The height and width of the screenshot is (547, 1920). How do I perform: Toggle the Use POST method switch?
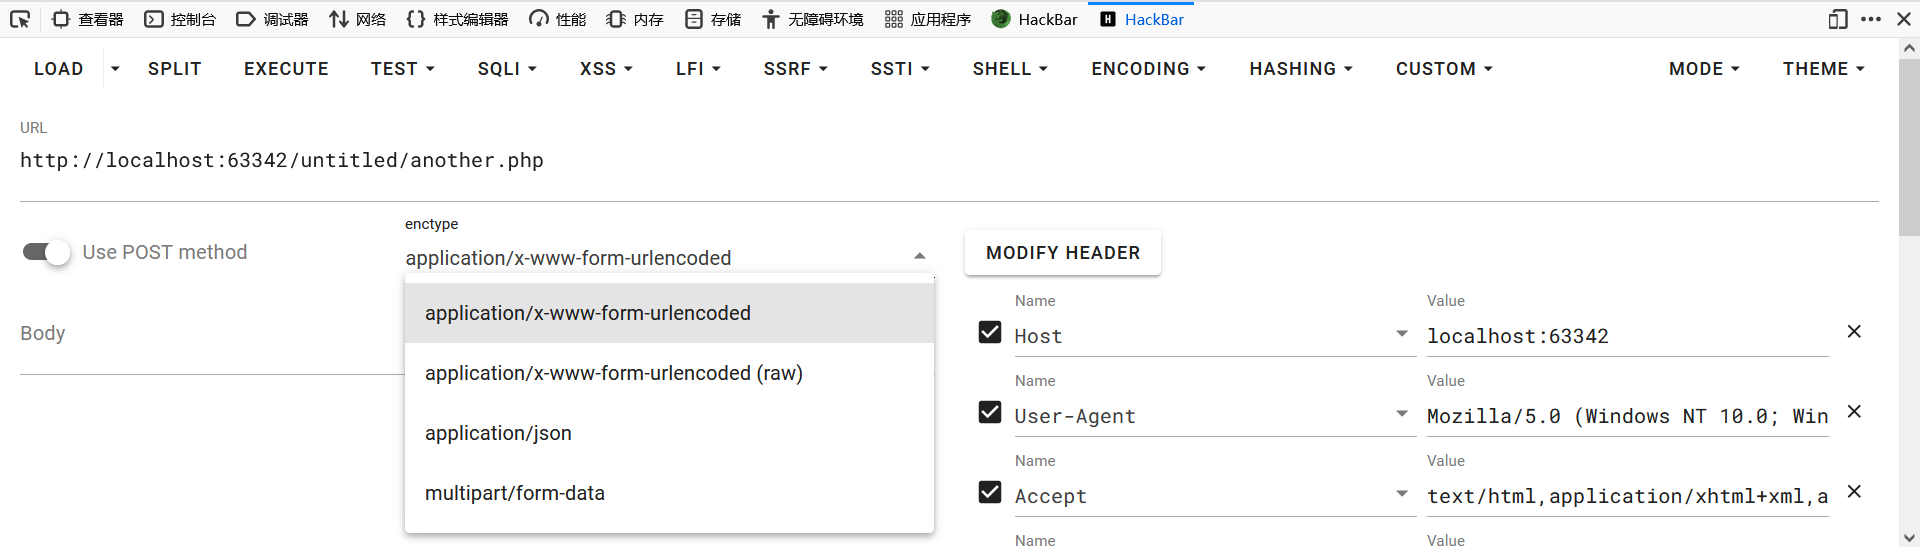coord(46,252)
